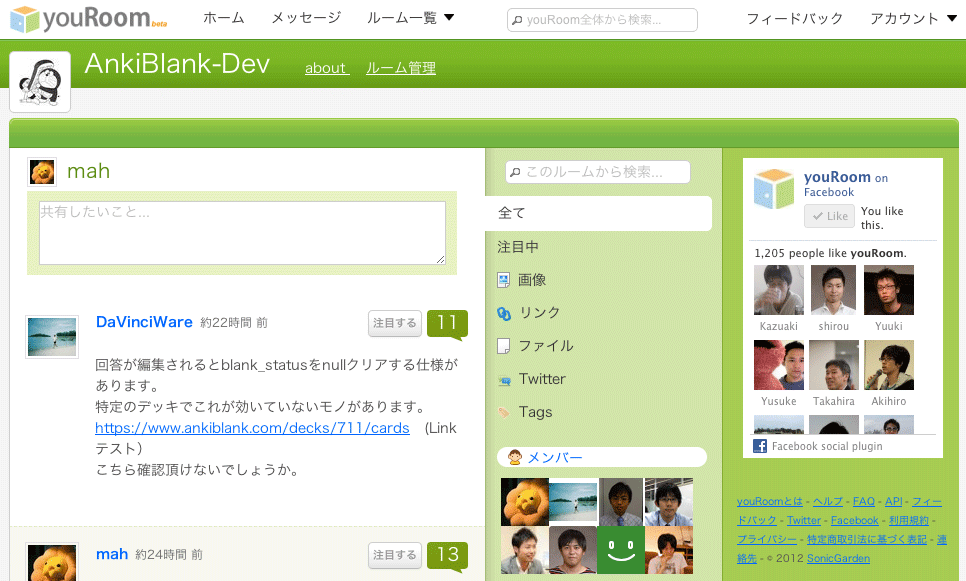Open the youRoomとは footer link
The image size is (966, 581).
click(769, 502)
